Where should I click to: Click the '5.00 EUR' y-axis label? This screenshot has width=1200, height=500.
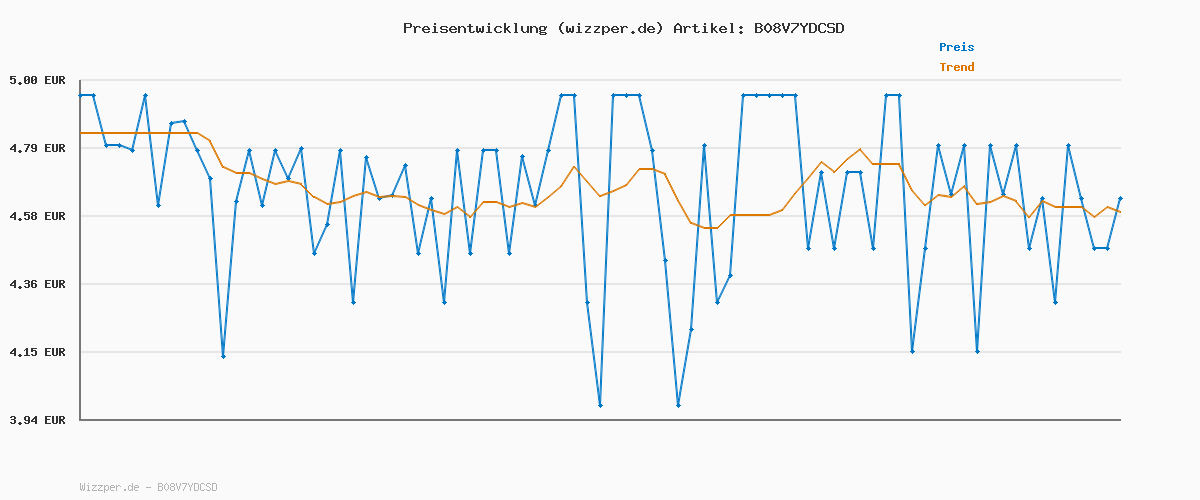point(37,80)
